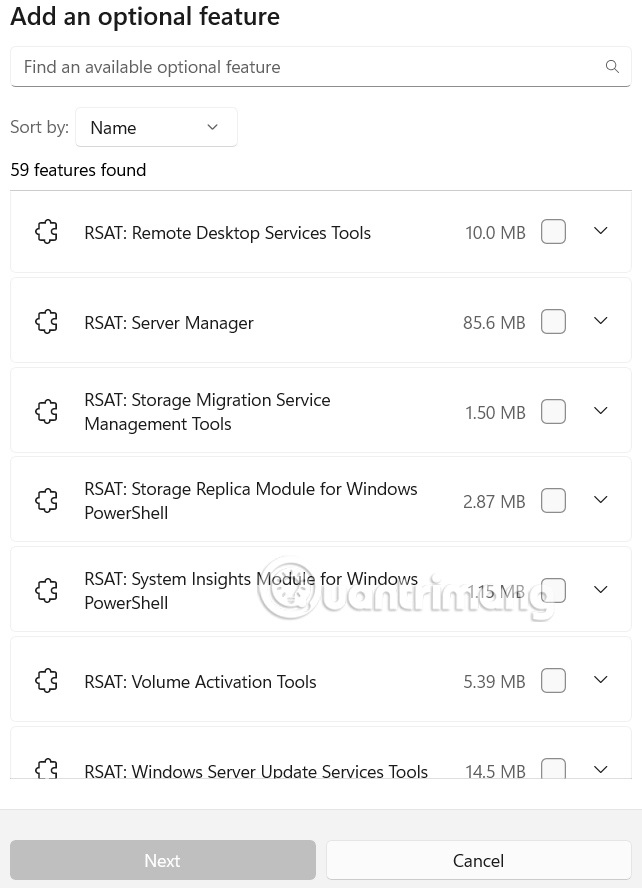Check the box for RSAT: Remote Desktop Services Tools
This screenshot has width=642, height=888.
553,231
